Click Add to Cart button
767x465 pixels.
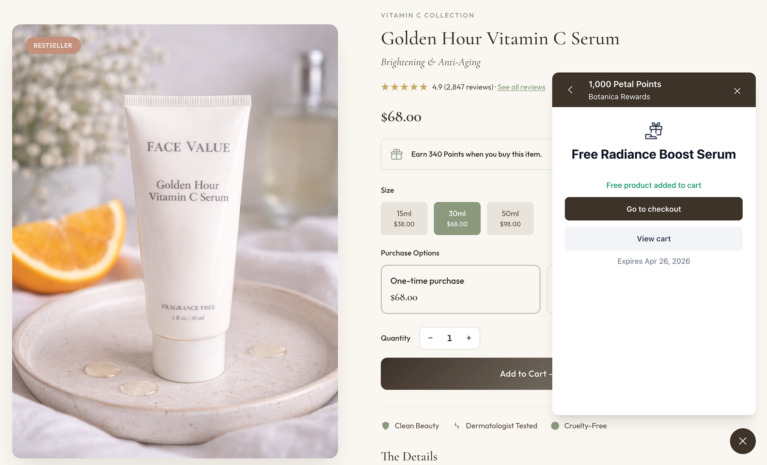coord(467,374)
